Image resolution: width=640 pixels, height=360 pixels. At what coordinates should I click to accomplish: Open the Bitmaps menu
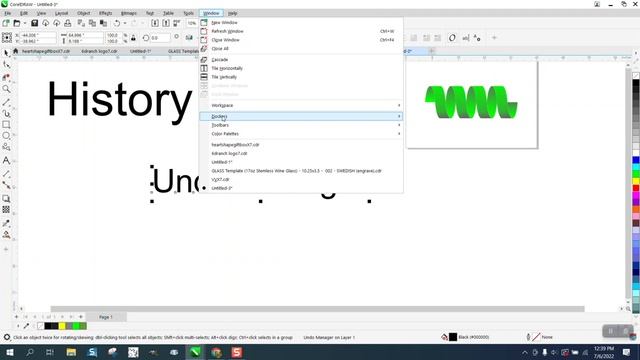pos(129,13)
